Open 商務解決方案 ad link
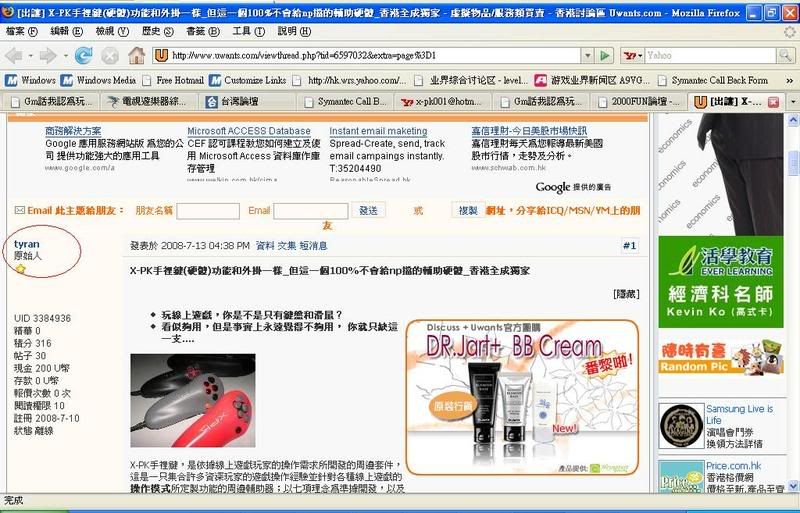 (73, 131)
